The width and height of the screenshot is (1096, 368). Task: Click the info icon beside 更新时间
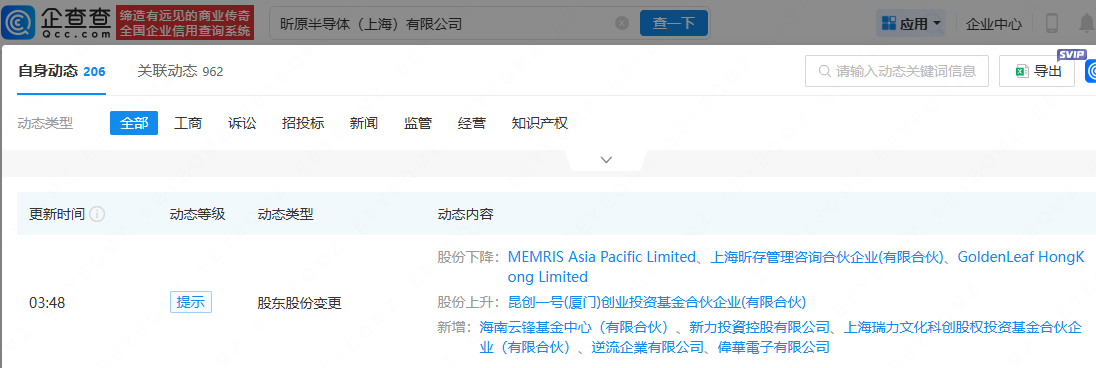[97, 214]
